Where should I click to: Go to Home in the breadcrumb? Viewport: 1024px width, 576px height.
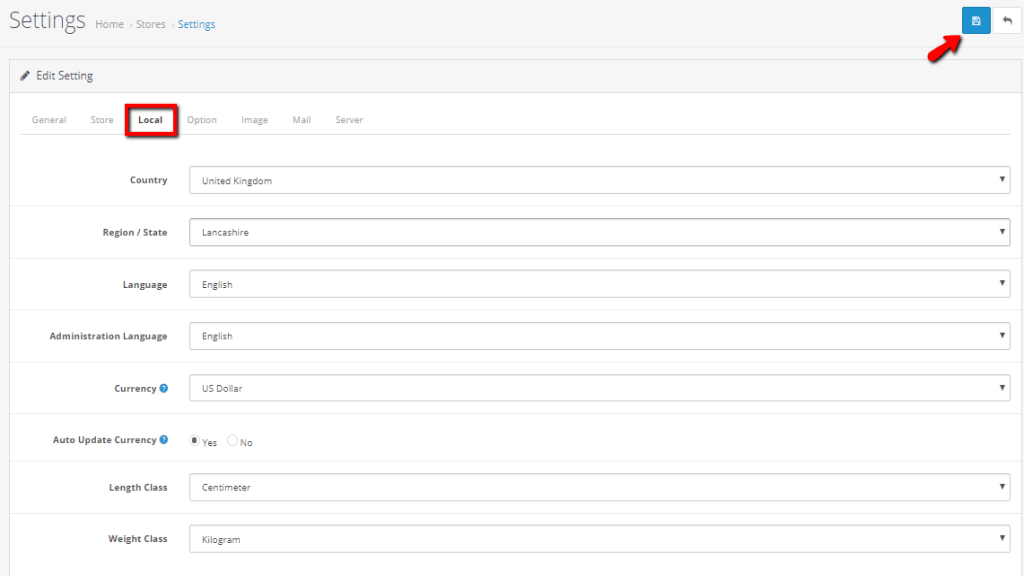(x=110, y=24)
